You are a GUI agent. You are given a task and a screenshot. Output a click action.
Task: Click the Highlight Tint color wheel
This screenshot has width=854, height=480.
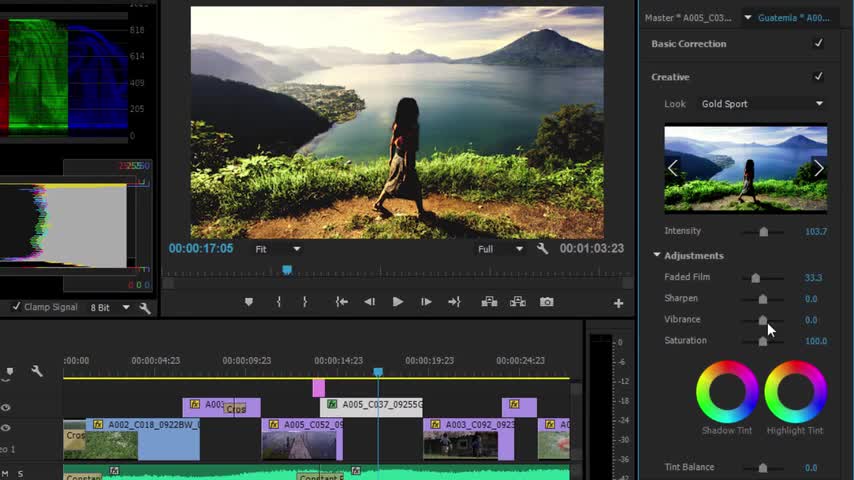pos(795,392)
